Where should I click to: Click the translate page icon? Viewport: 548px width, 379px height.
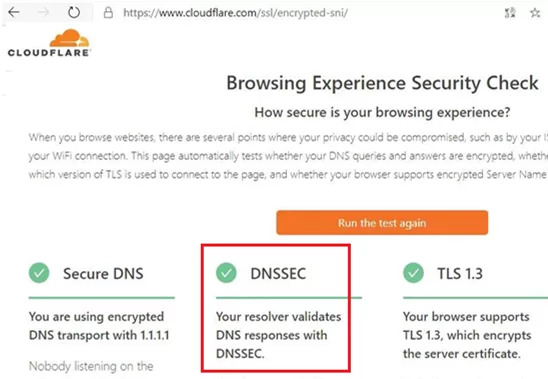point(510,13)
